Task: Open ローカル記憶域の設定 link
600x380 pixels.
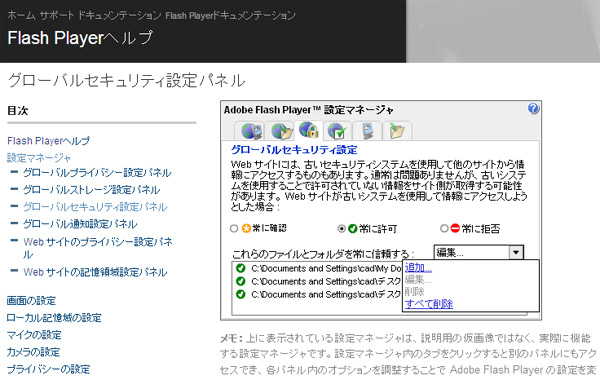Action: [54, 318]
